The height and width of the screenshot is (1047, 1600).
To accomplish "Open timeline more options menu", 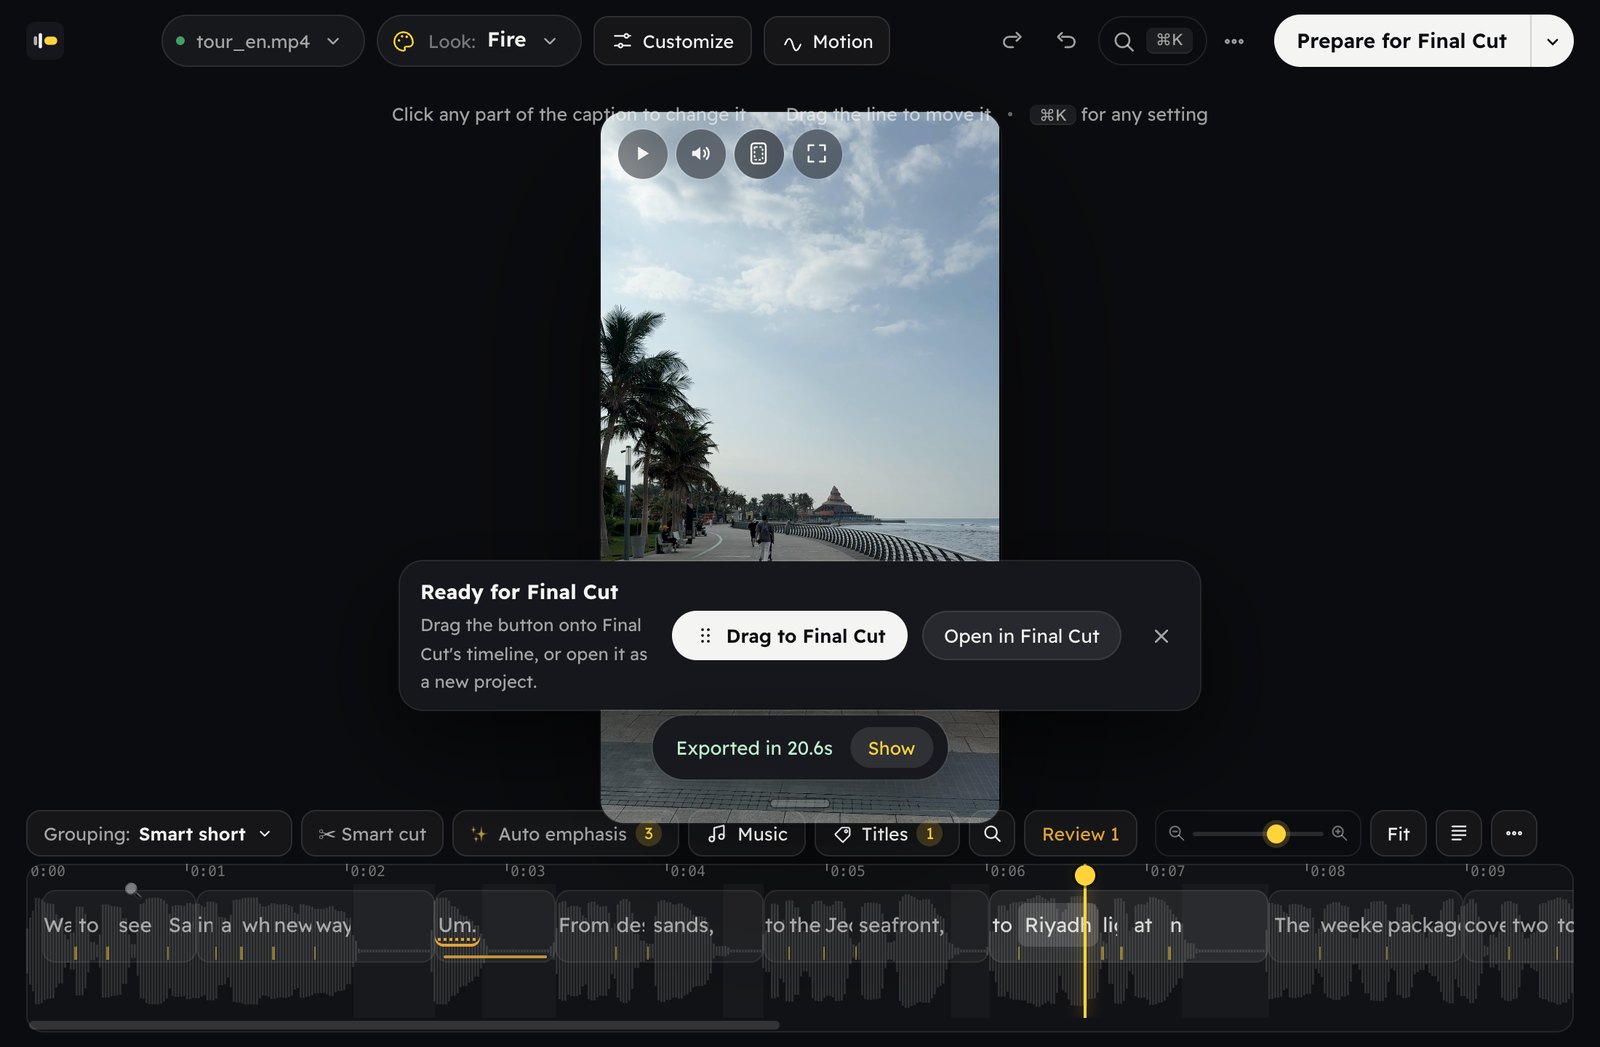I will 1514,834.
